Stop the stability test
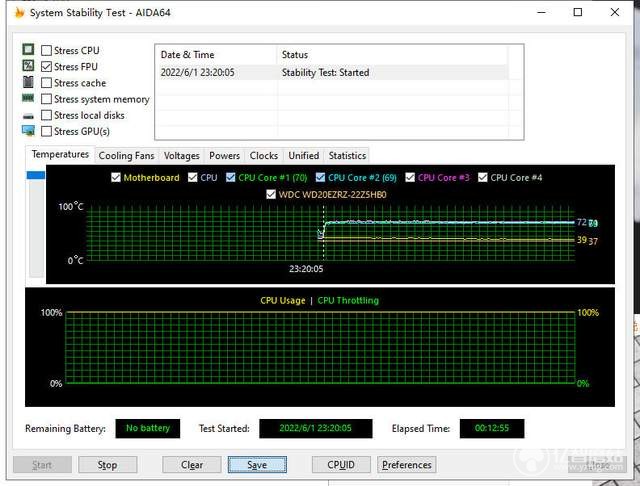Image resolution: width=640 pixels, height=486 pixels. (x=107, y=465)
